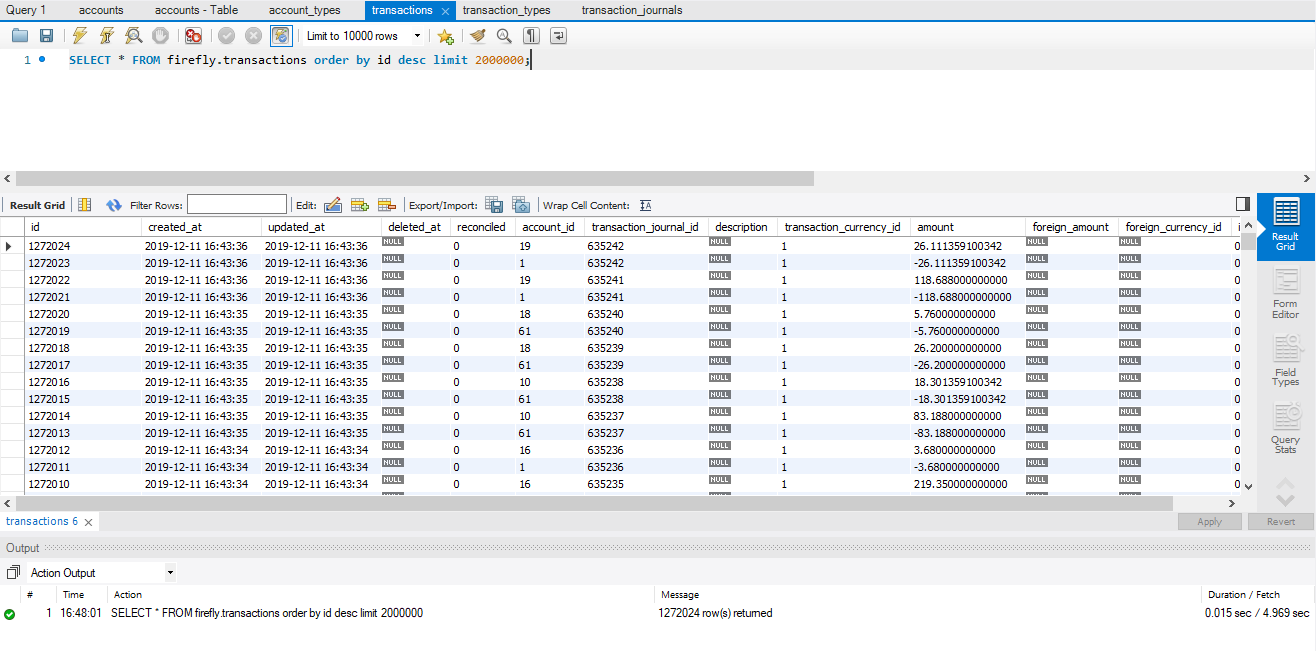Image resolution: width=1316 pixels, height=651 pixels.
Task: Refresh the result grid data
Action: click(x=113, y=205)
